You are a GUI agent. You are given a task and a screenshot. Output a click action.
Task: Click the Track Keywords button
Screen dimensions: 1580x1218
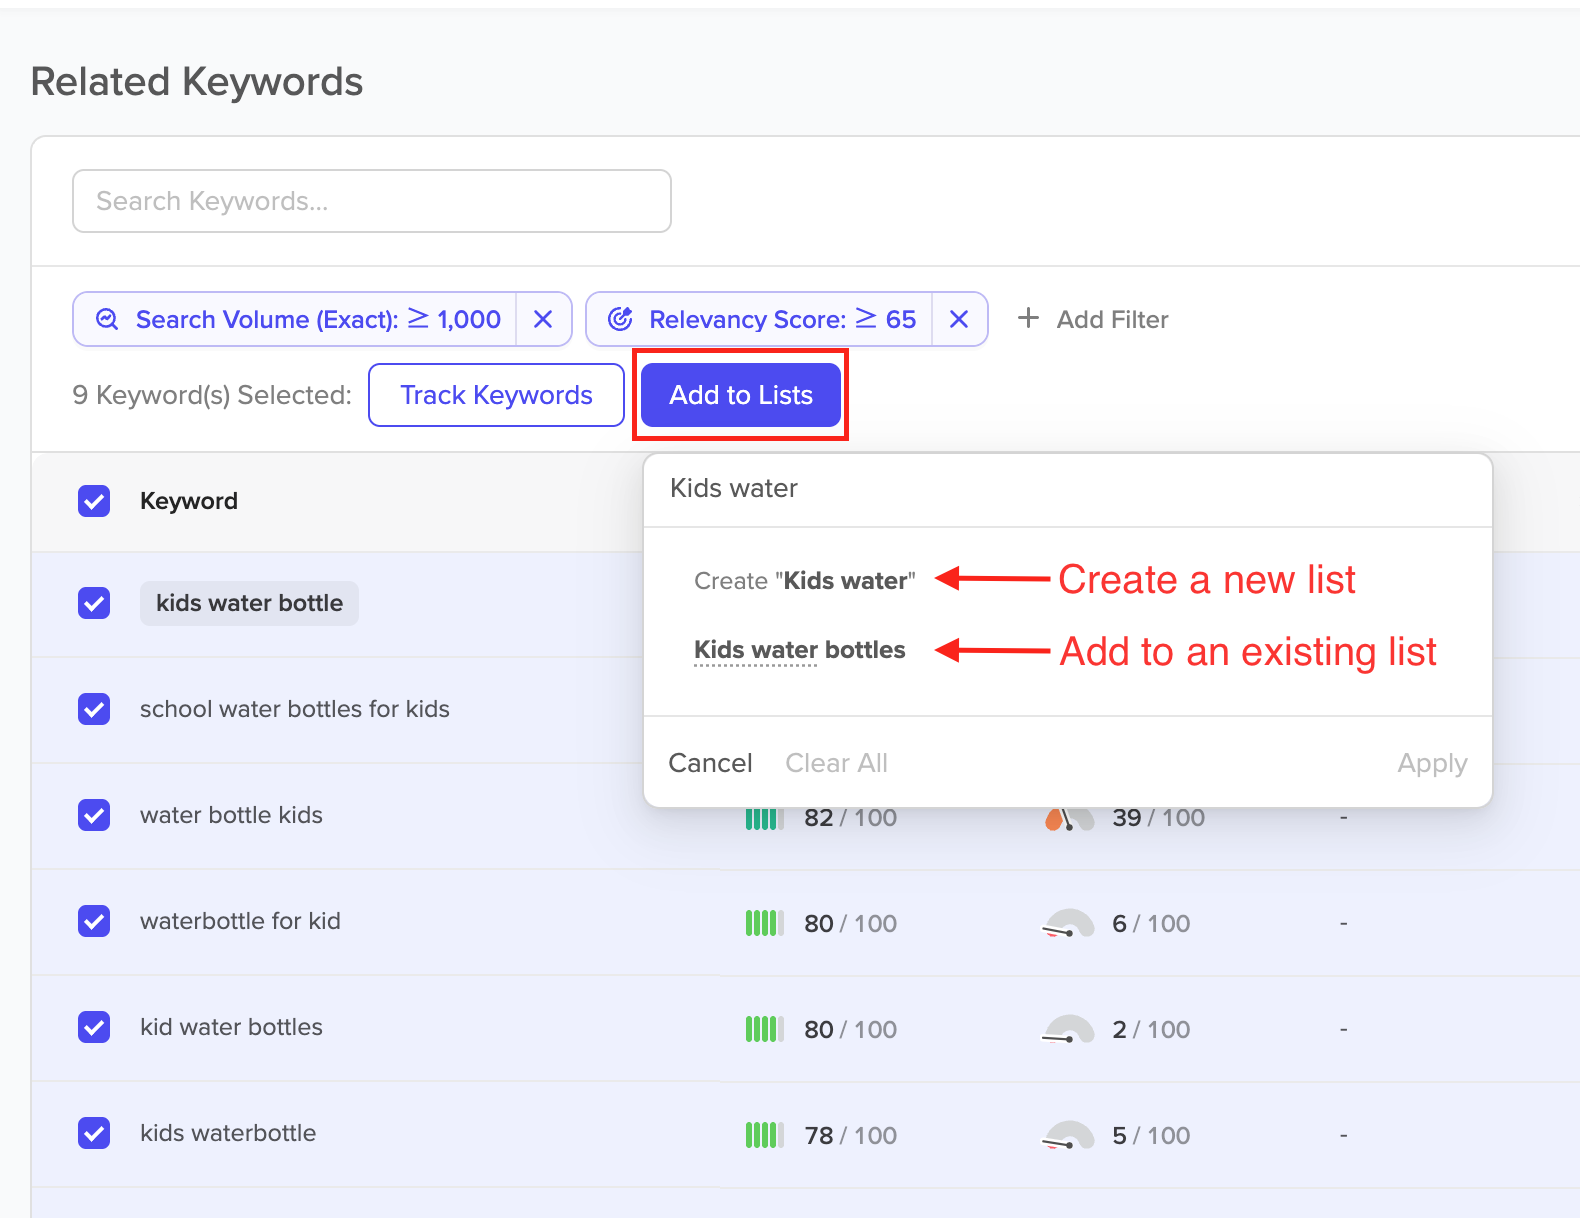click(497, 395)
